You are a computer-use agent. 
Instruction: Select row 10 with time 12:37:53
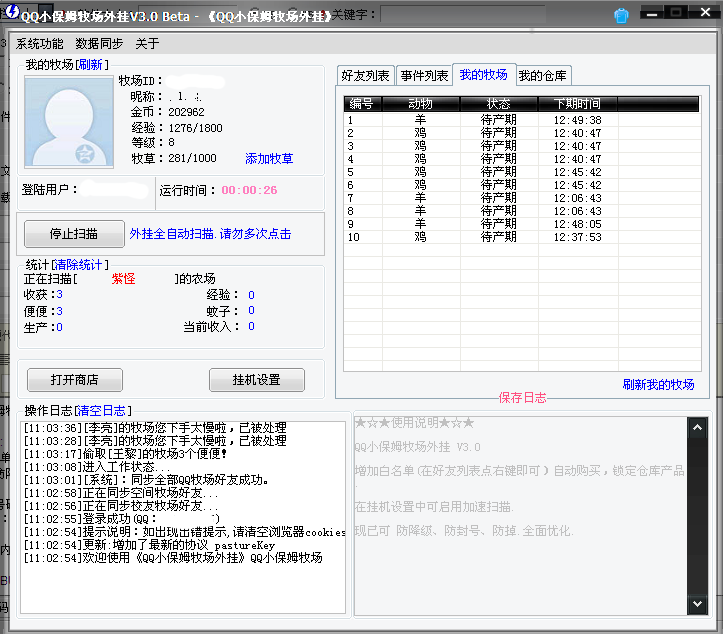(522, 237)
